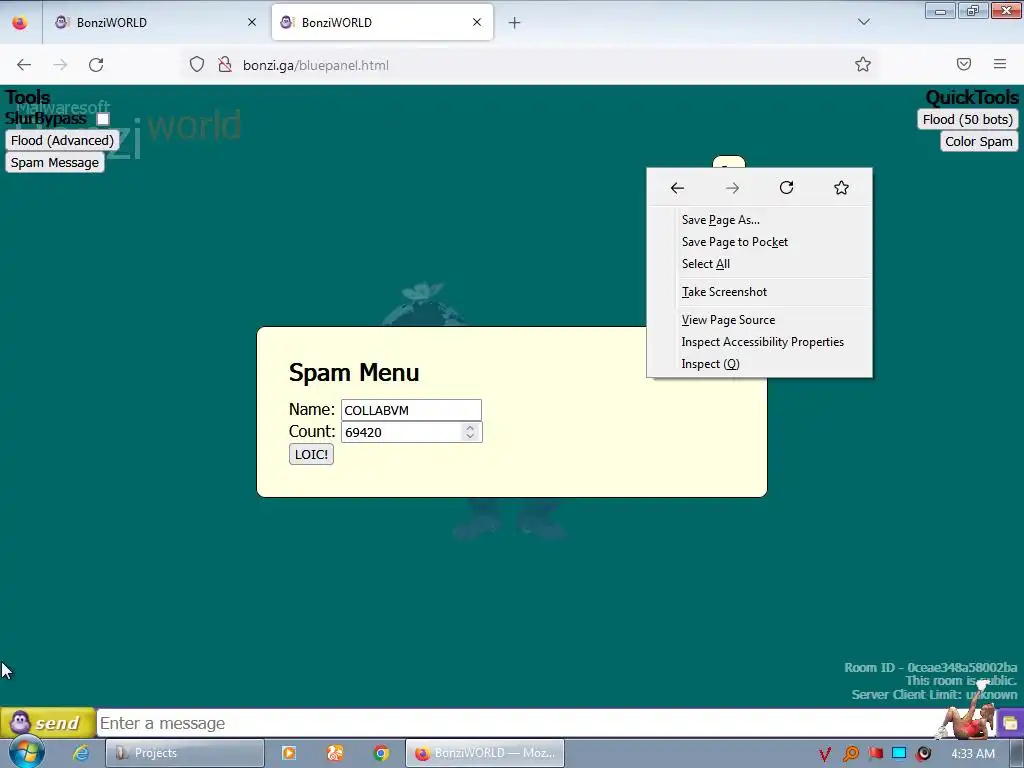The width and height of the screenshot is (1024, 768).
Task: Increase Count with the up stepper arrow
Action: (x=470, y=428)
